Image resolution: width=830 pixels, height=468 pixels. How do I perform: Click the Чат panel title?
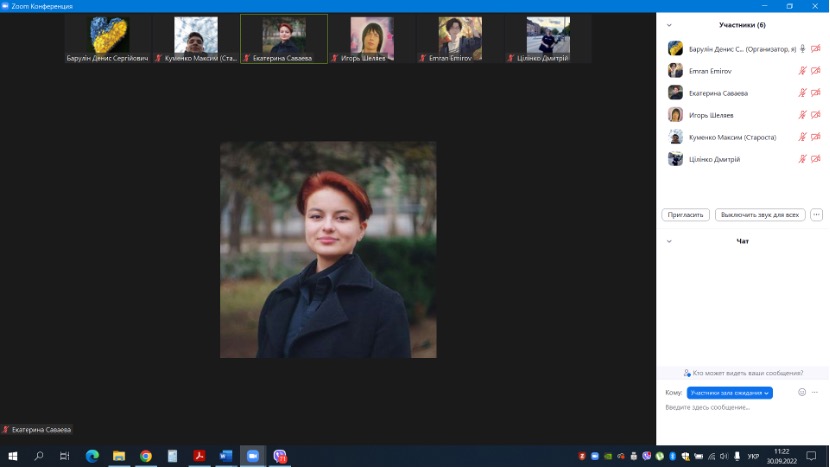coord(743,241)
